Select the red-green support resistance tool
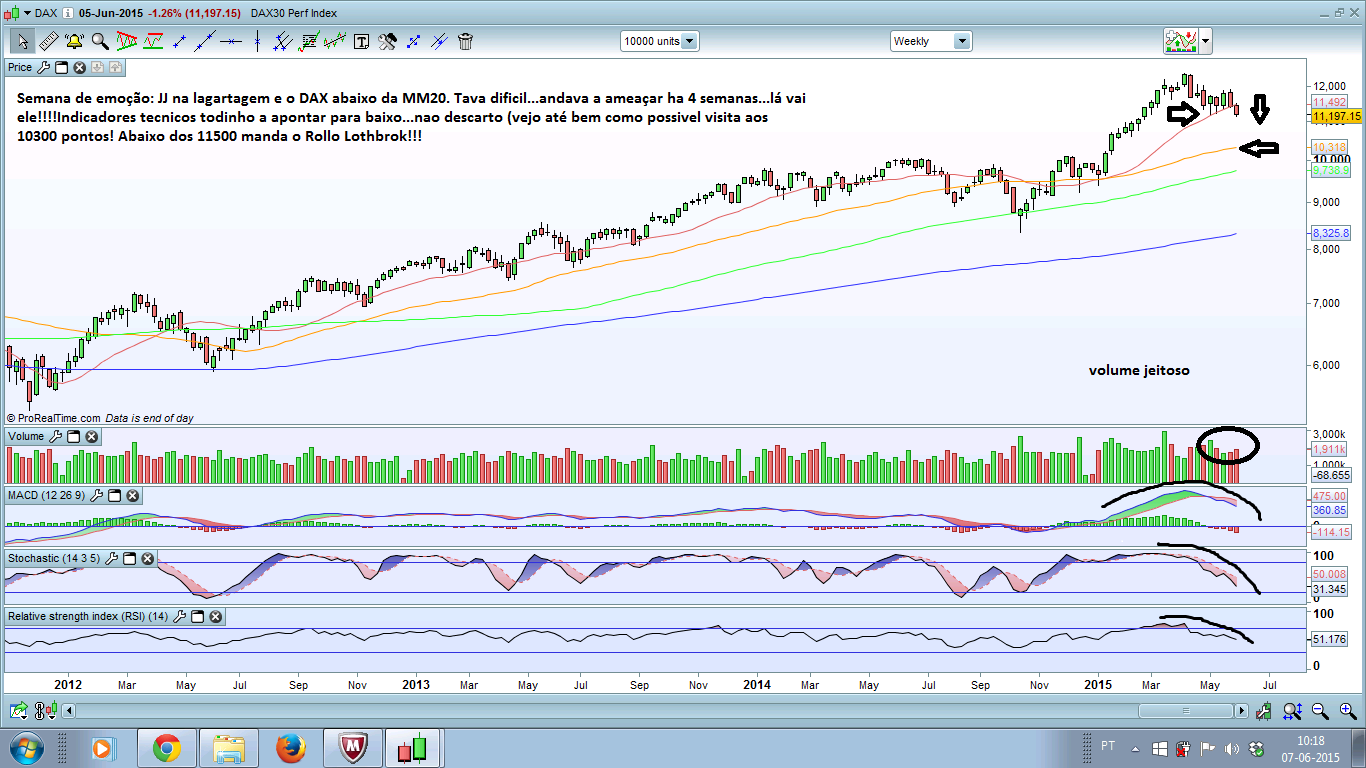The width and height of the screenshot is (1366, 768). (x=153, y=41)
